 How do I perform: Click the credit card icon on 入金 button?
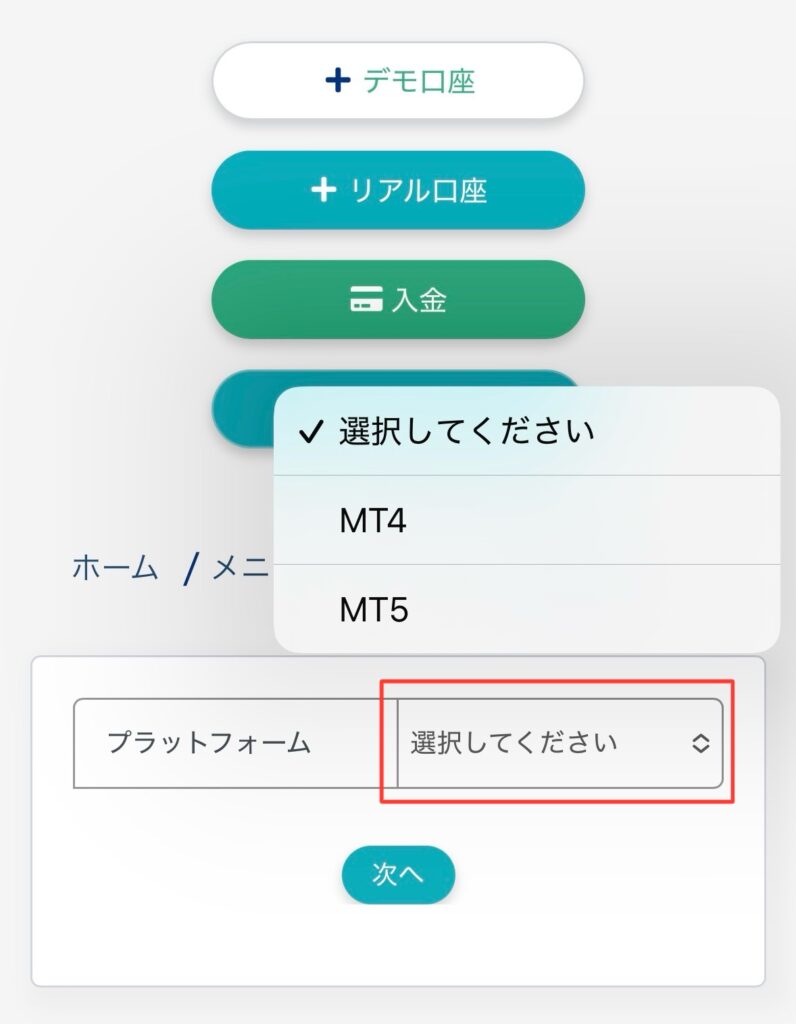(x=366, y=299)
